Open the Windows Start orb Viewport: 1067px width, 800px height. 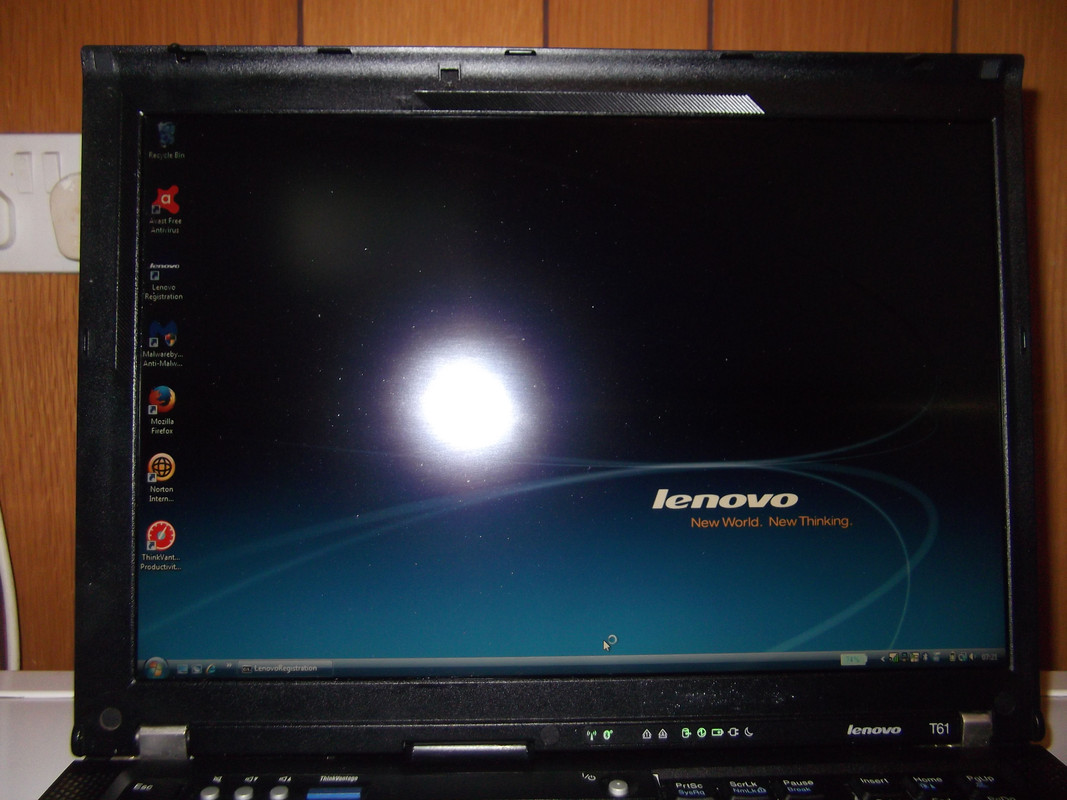[156, 668]
